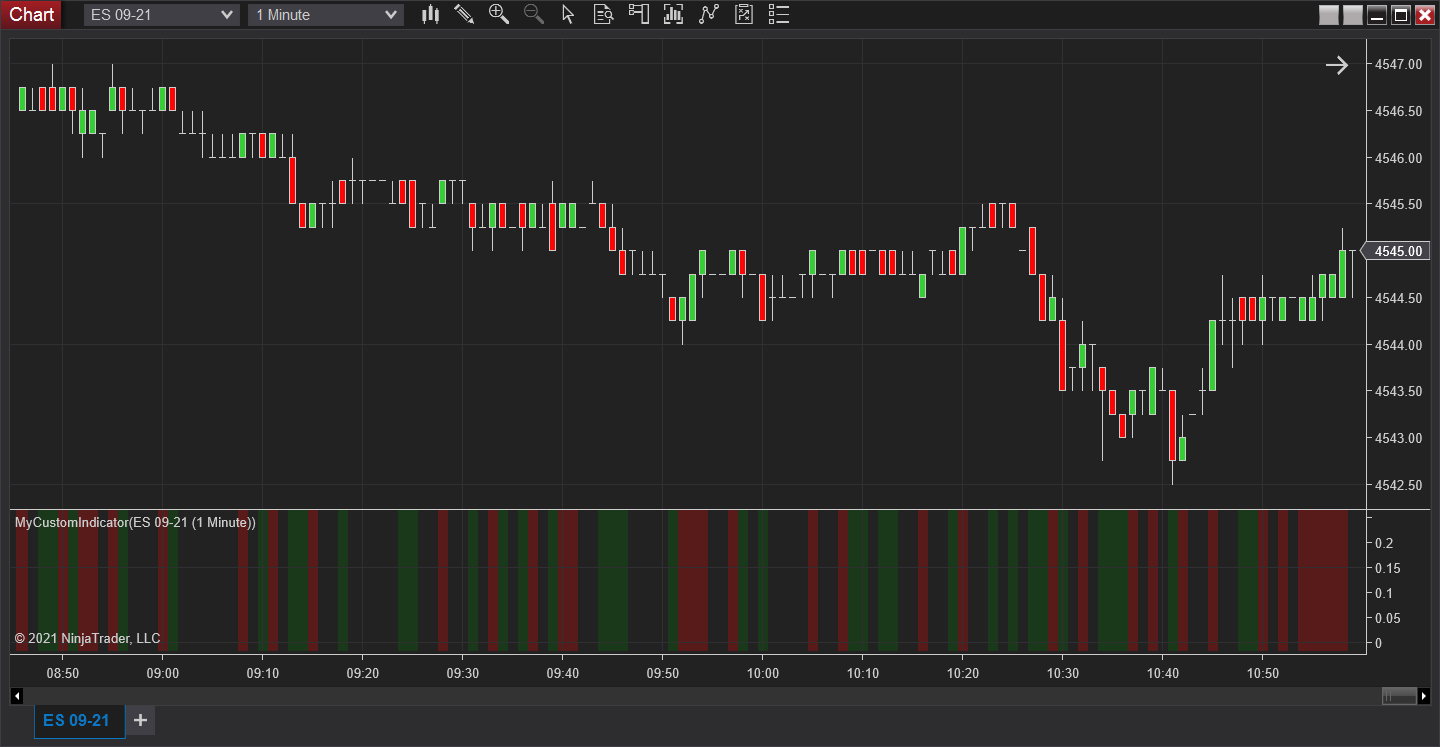The width and height of the screenshot is (1440, 747).
Task: Select the ES 09-21 chart tab
Action: (x=79, y=721)
